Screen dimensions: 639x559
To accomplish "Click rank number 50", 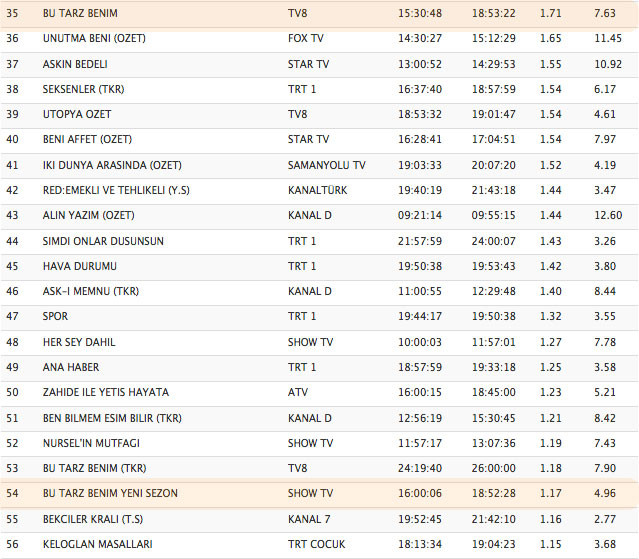I will point(12,392).
